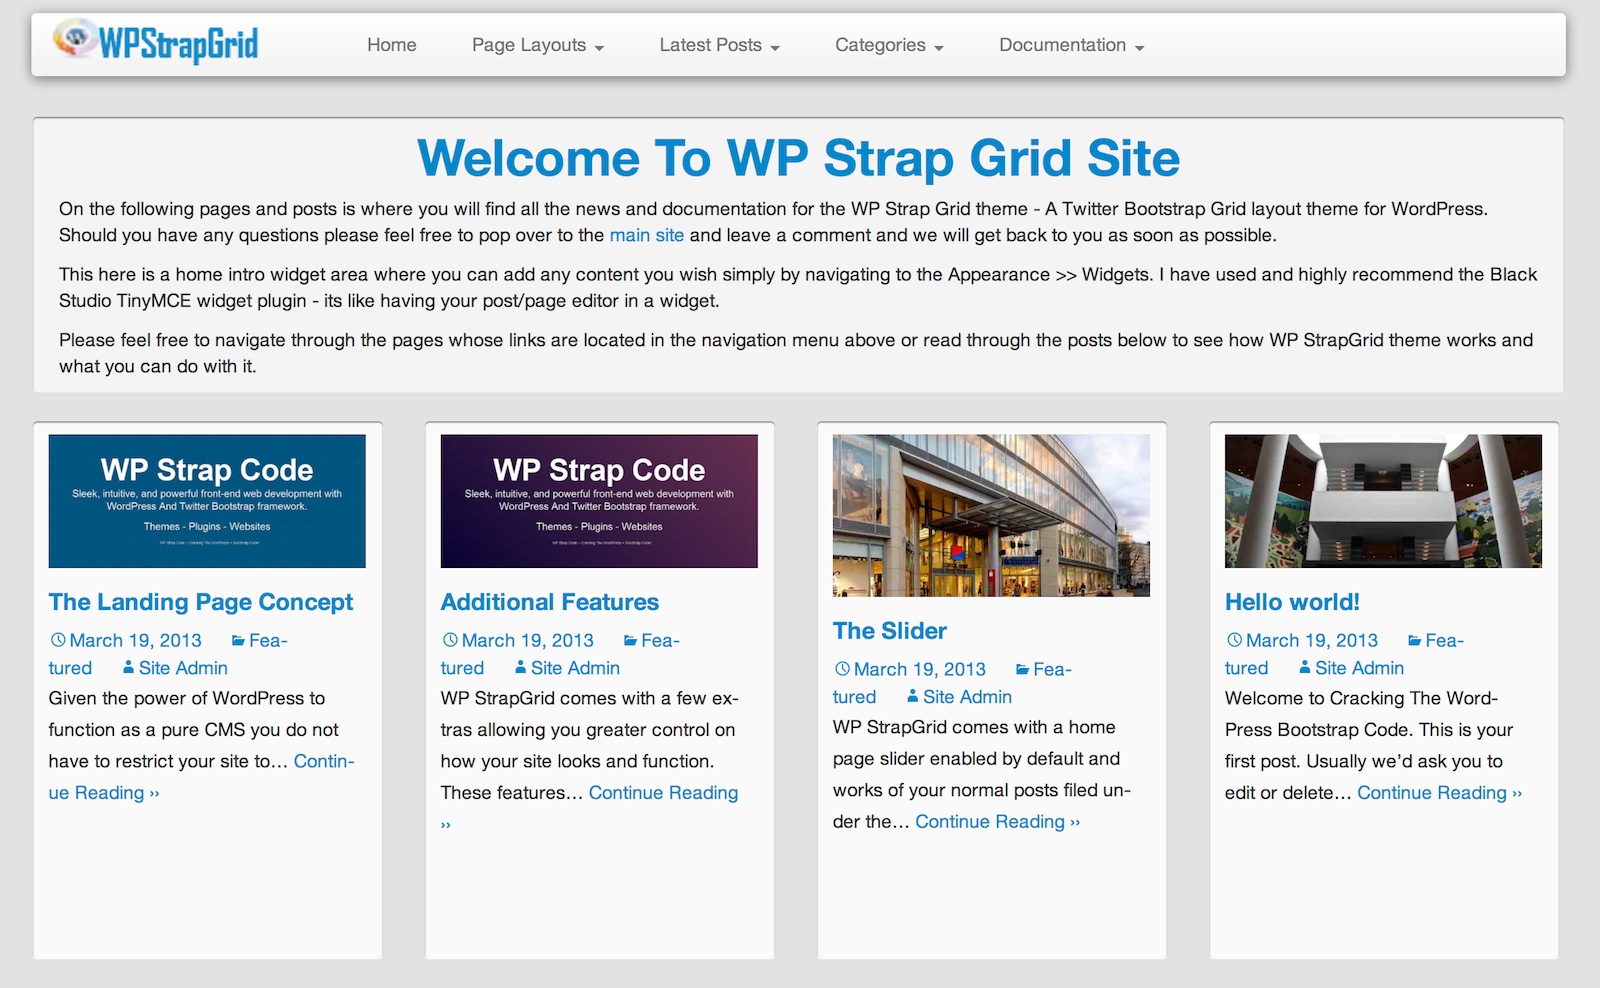The width and height of the screenshot is (1600, 988).
Task: Click the user icon on The Landing Page Concept post
Action: [x=128, y=667]
